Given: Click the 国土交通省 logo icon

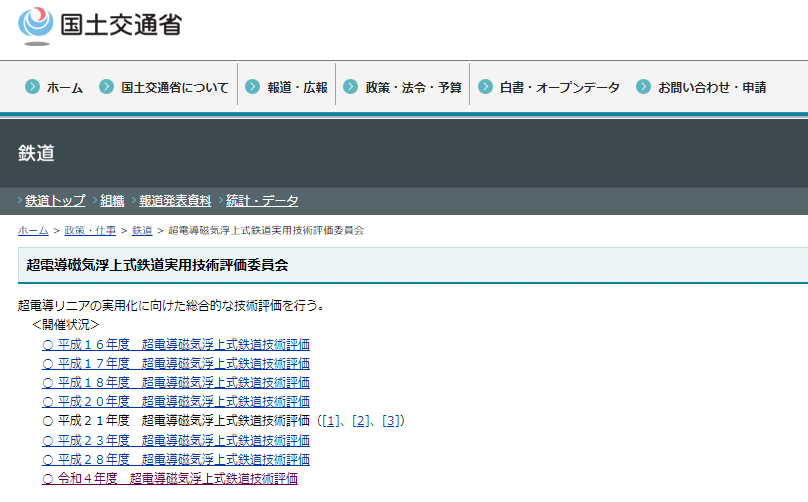Looking at the screenshot, I should coord(37,26).
